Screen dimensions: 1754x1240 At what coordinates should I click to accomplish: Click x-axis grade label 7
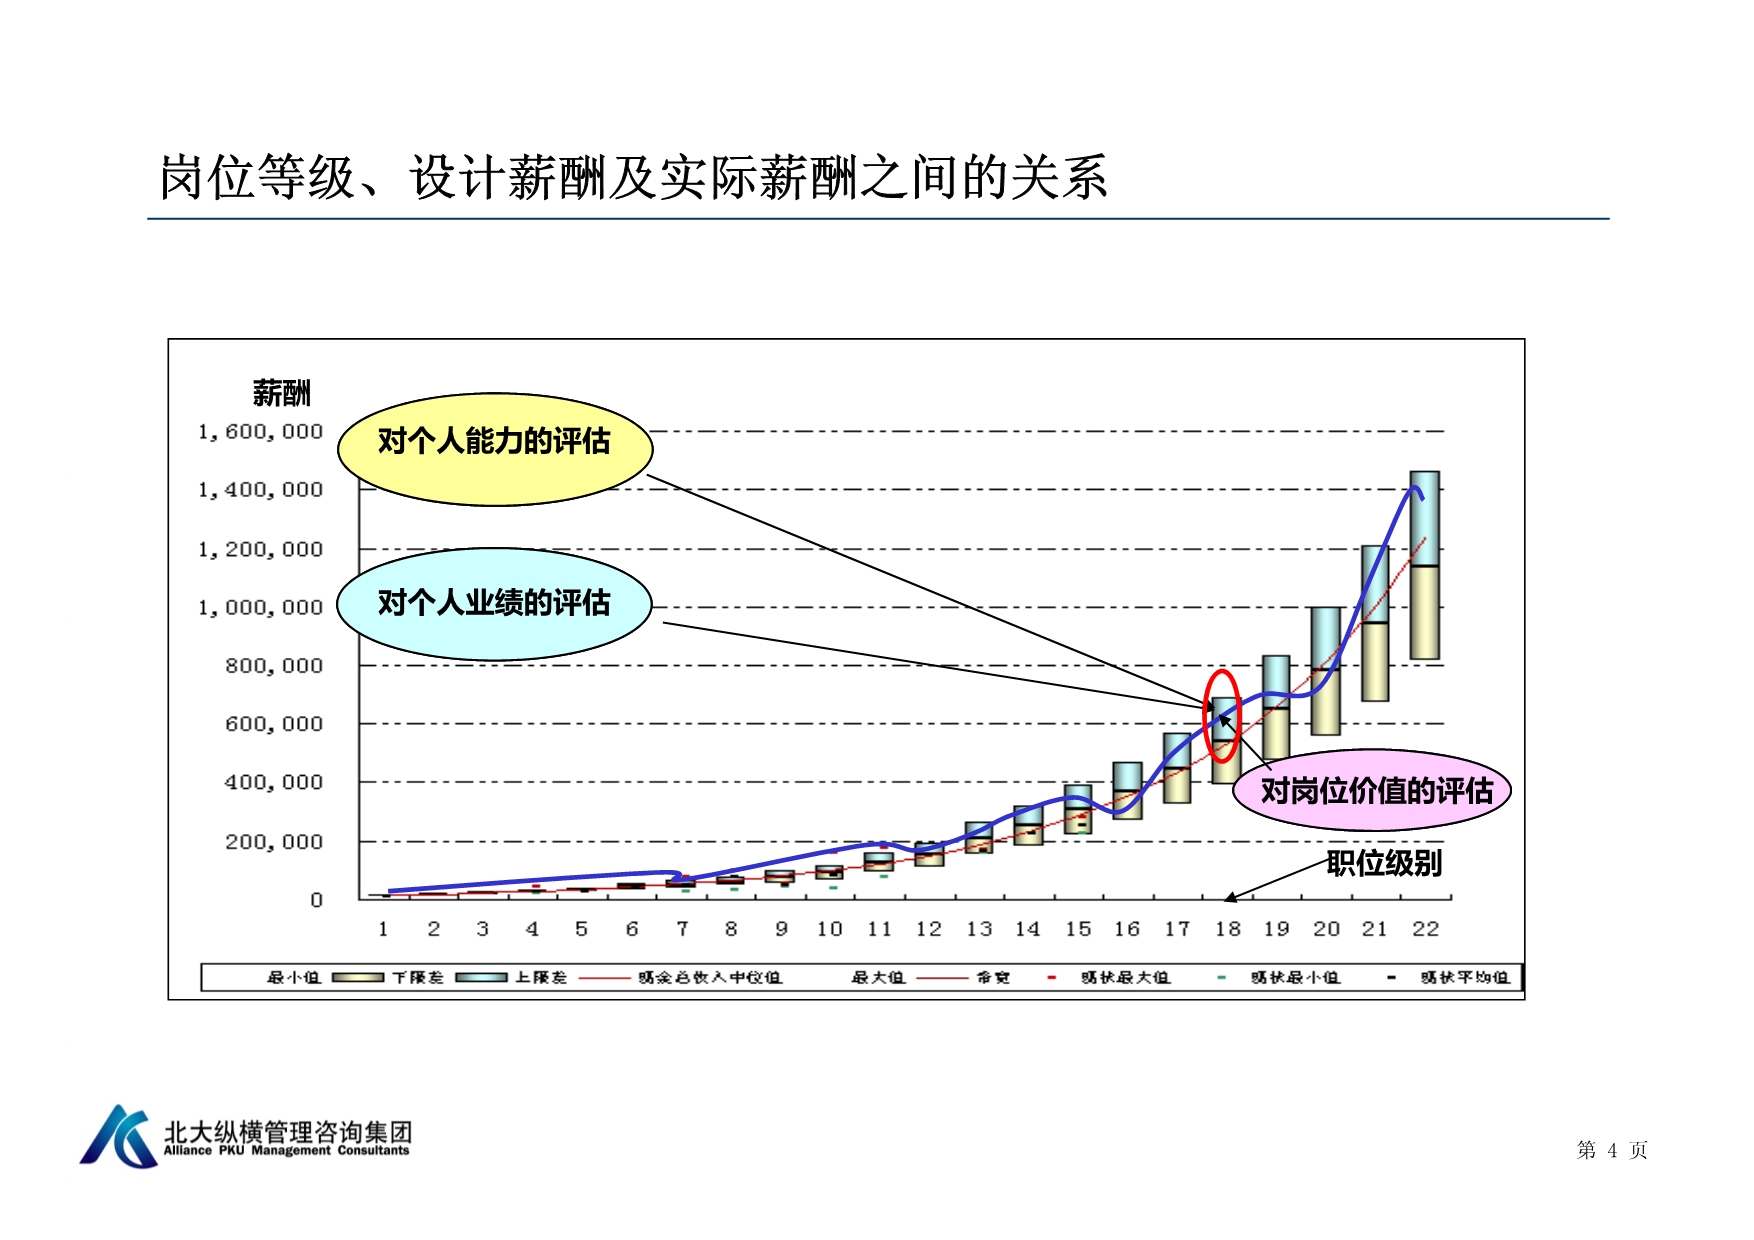coord(682,929)
